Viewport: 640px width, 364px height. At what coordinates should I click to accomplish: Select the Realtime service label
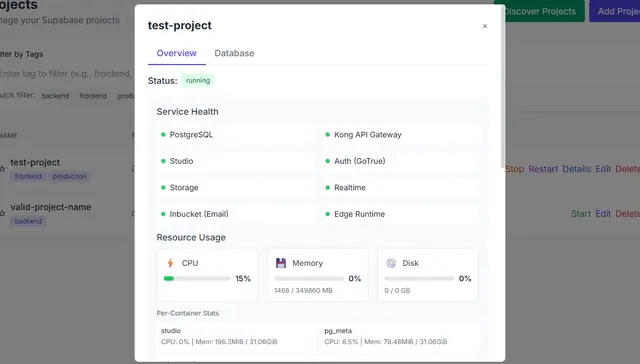[x=350, y=188]
